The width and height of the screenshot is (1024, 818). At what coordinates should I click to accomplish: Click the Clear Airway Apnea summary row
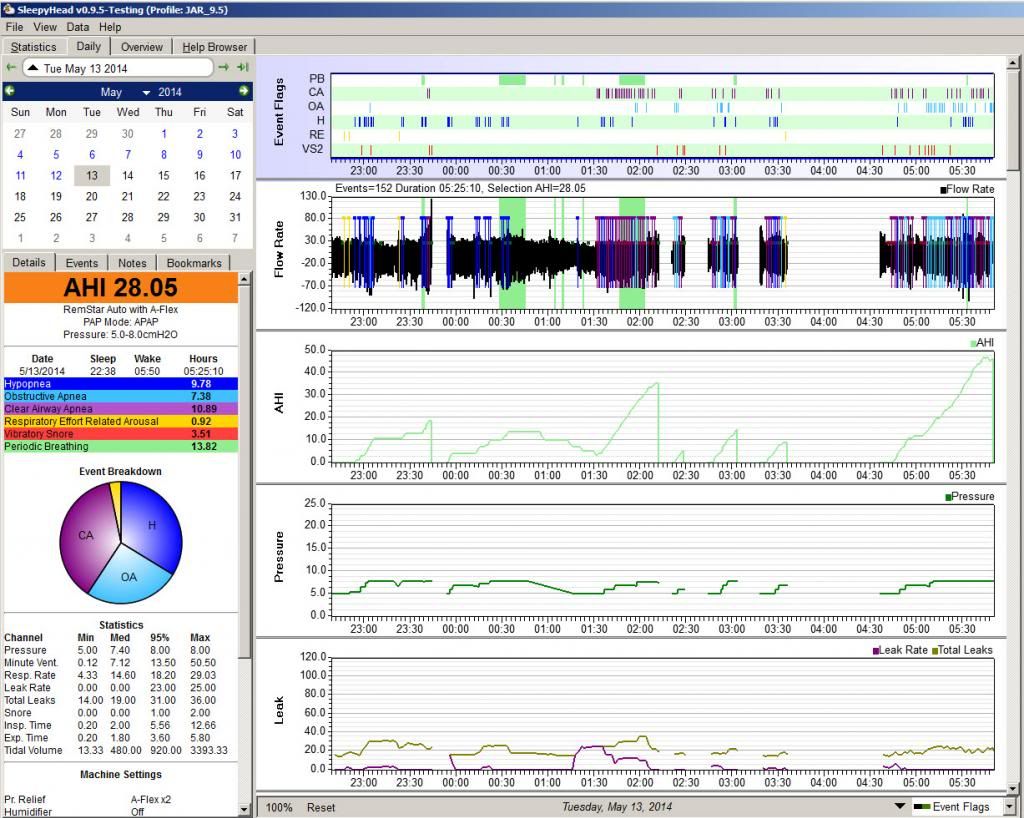[121, 409]
